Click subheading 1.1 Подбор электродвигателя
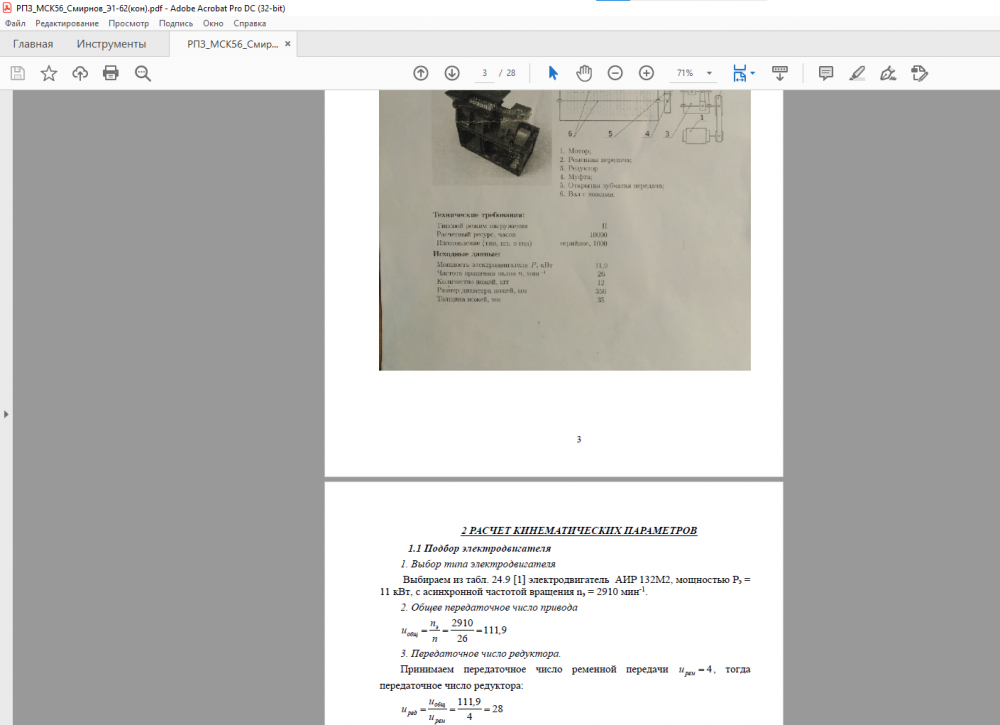The image size is (1000, 725). coord(479,548)
